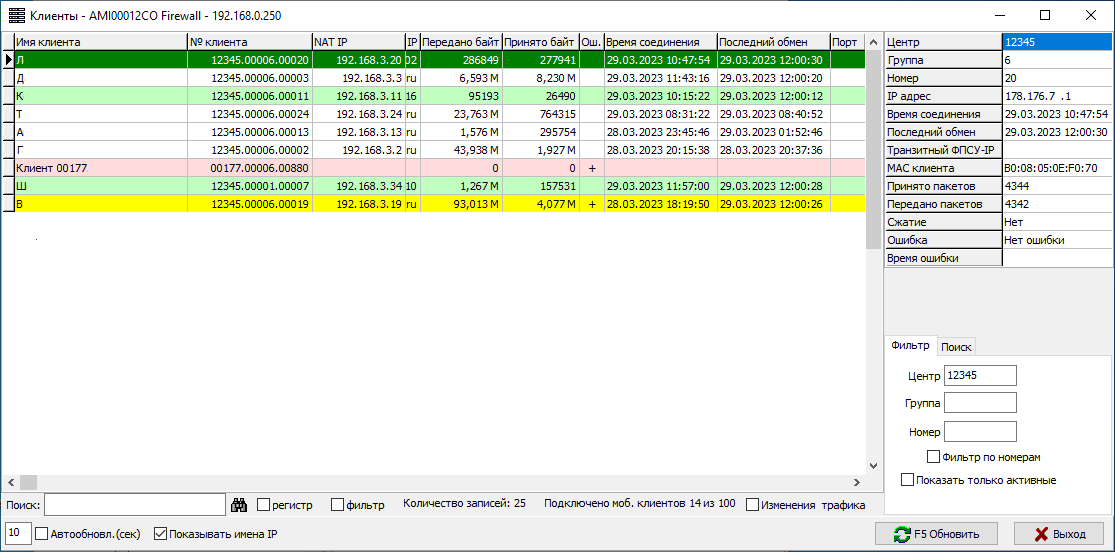Screen dimensions: 1115x552
Task: Click the left arrow of the horizontal scrollbar
Action: pyautogui.click(x=10, y=482)
